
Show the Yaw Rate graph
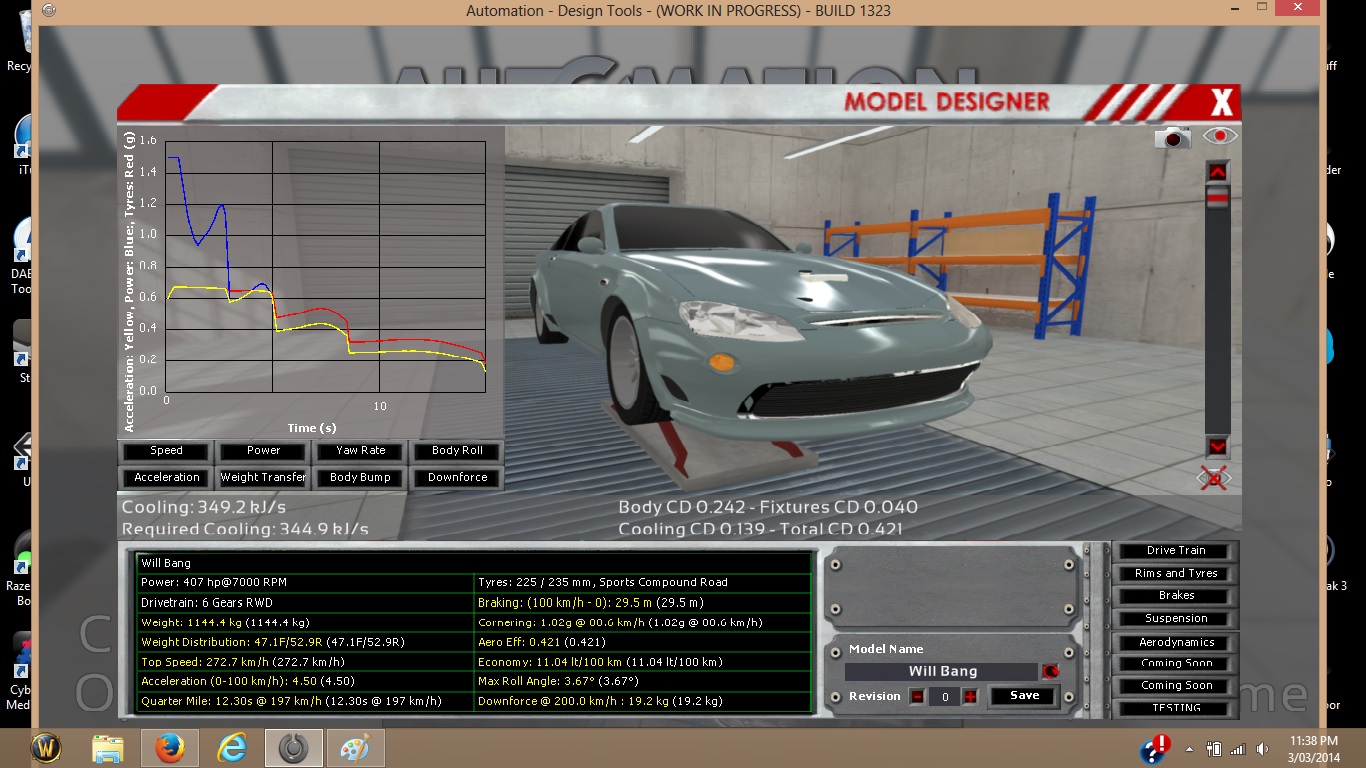pos(360,451)
